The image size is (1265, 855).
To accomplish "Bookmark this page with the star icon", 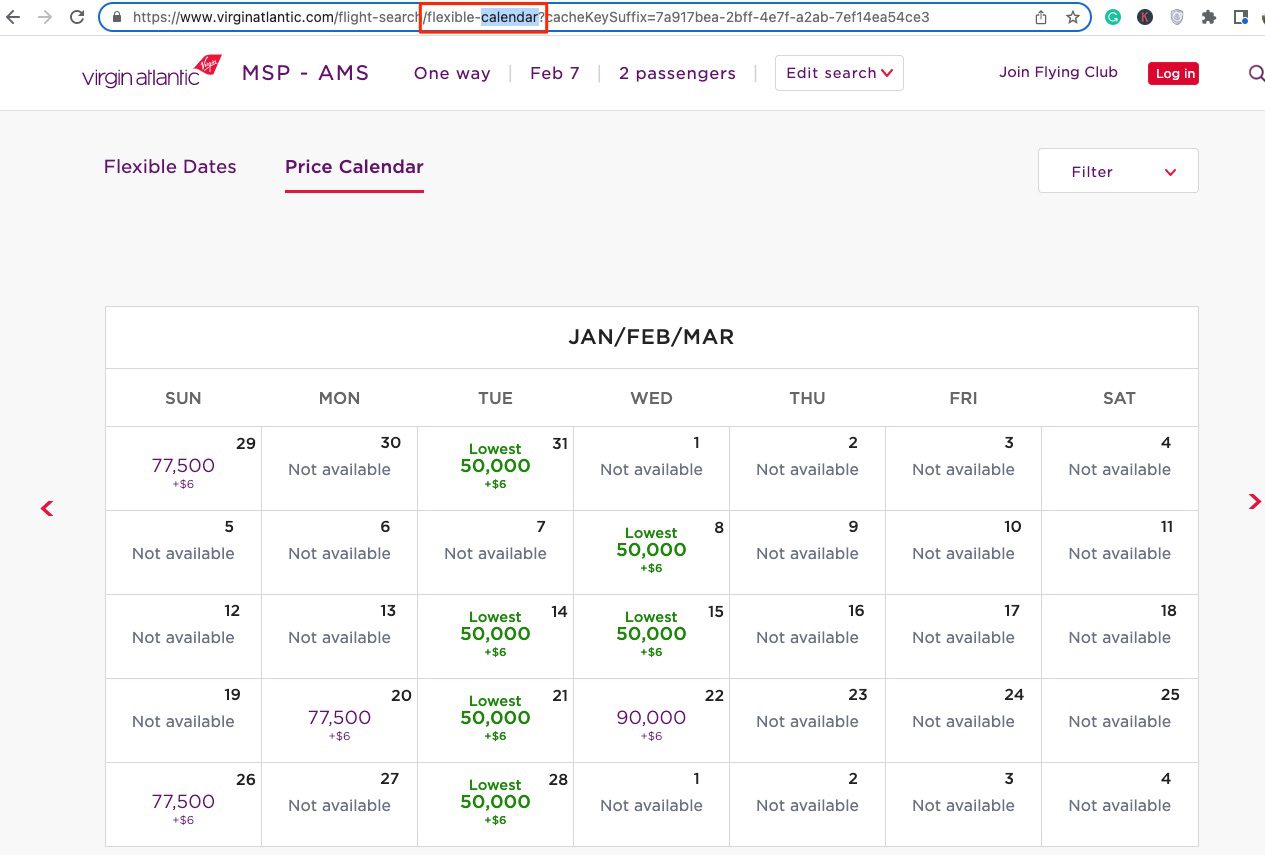I will [1072, 16].
